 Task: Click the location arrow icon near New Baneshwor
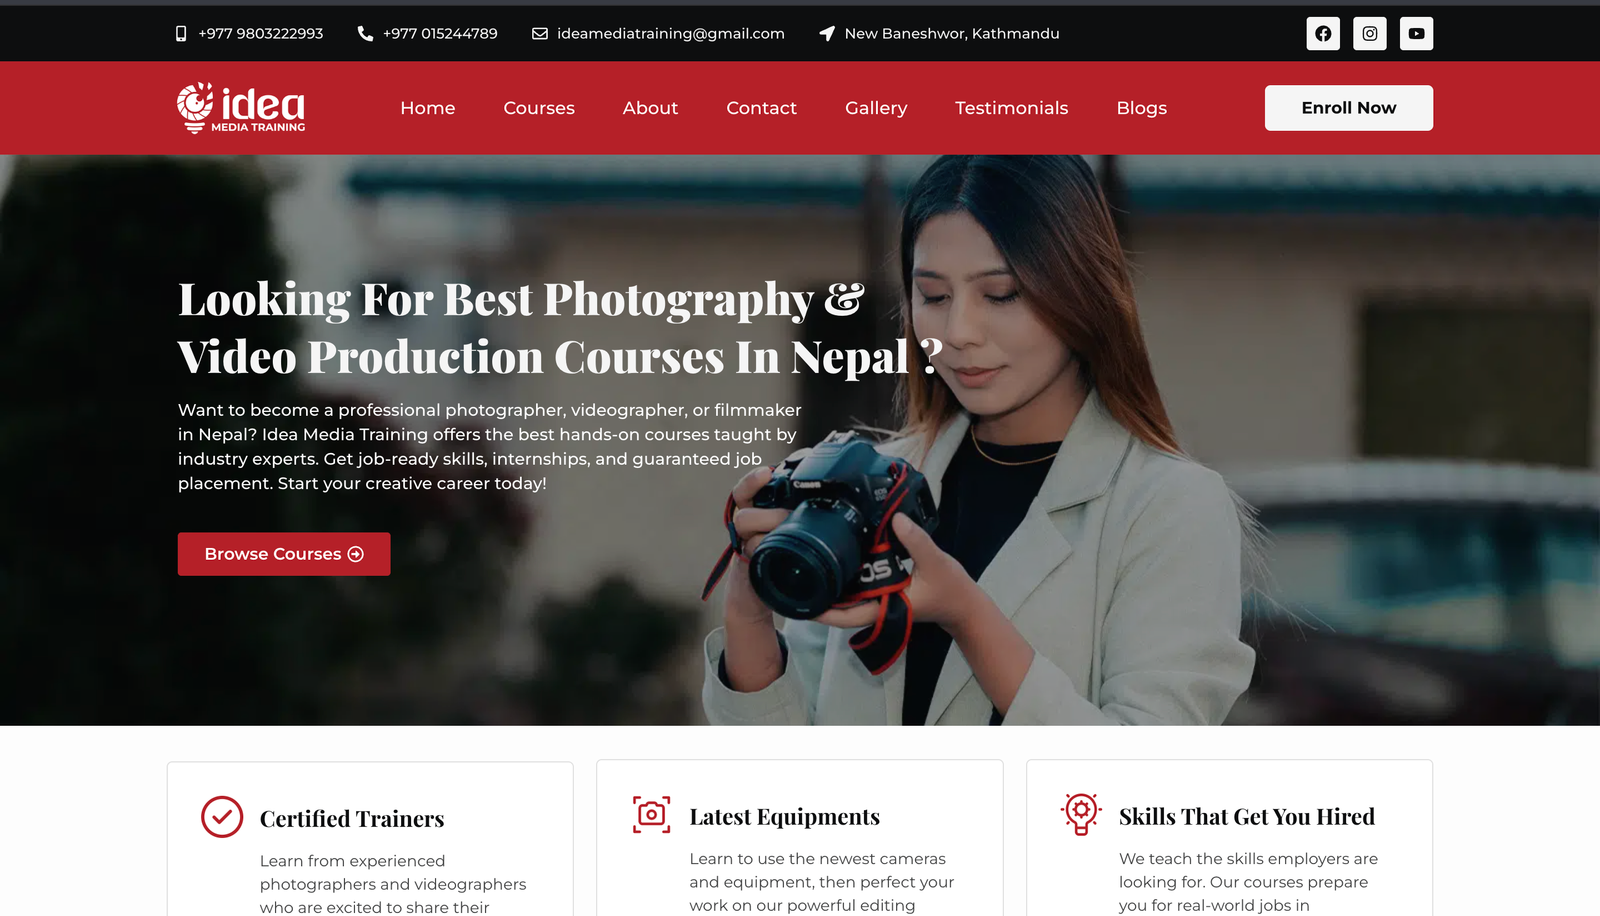[x=826, y=33]
